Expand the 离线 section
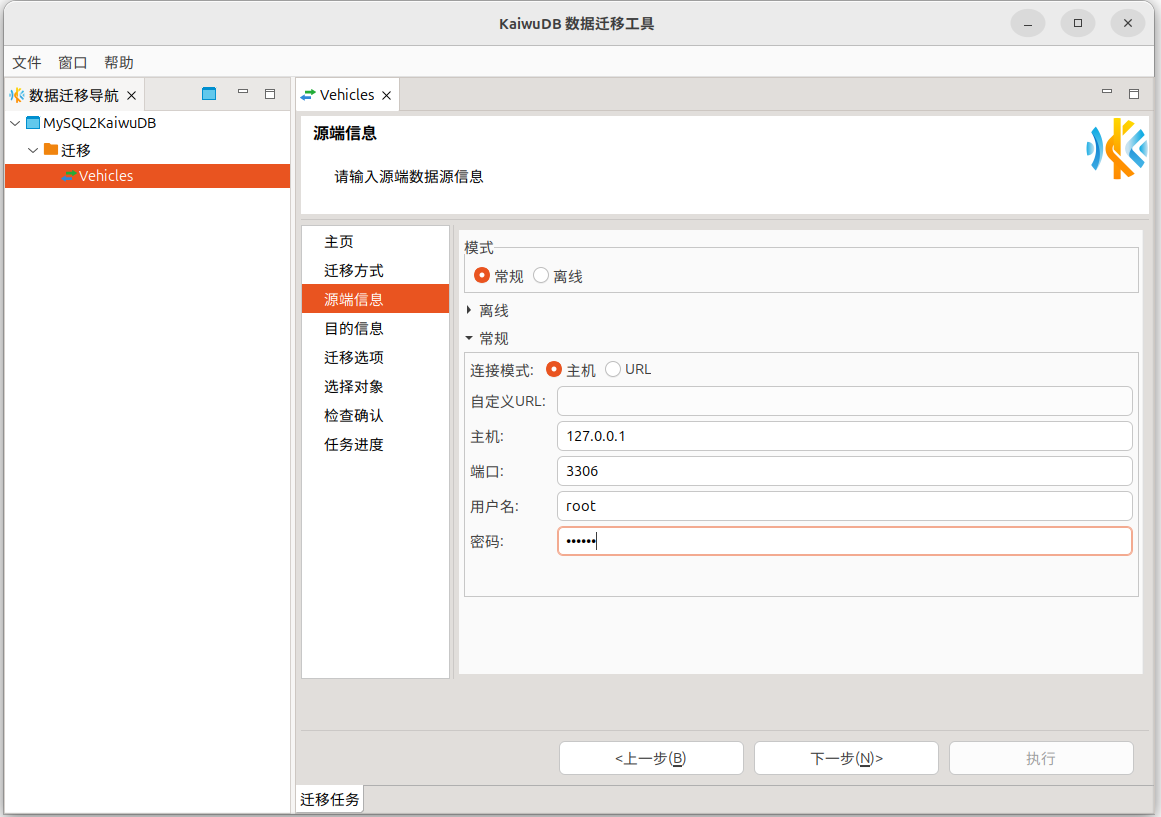The height and width of the screenshot is (817, 1161). tap(469, 311)
